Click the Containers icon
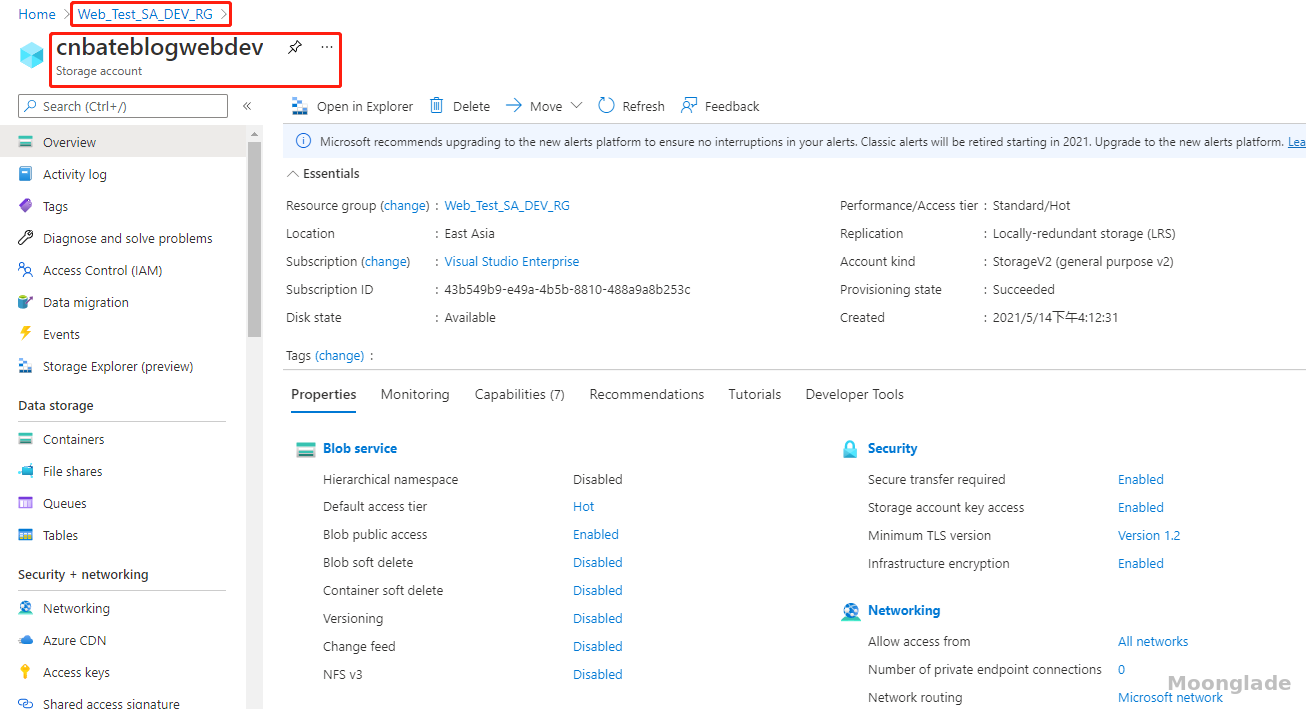The width and height of the screenshot is (1306, 709). click(26, 439)
